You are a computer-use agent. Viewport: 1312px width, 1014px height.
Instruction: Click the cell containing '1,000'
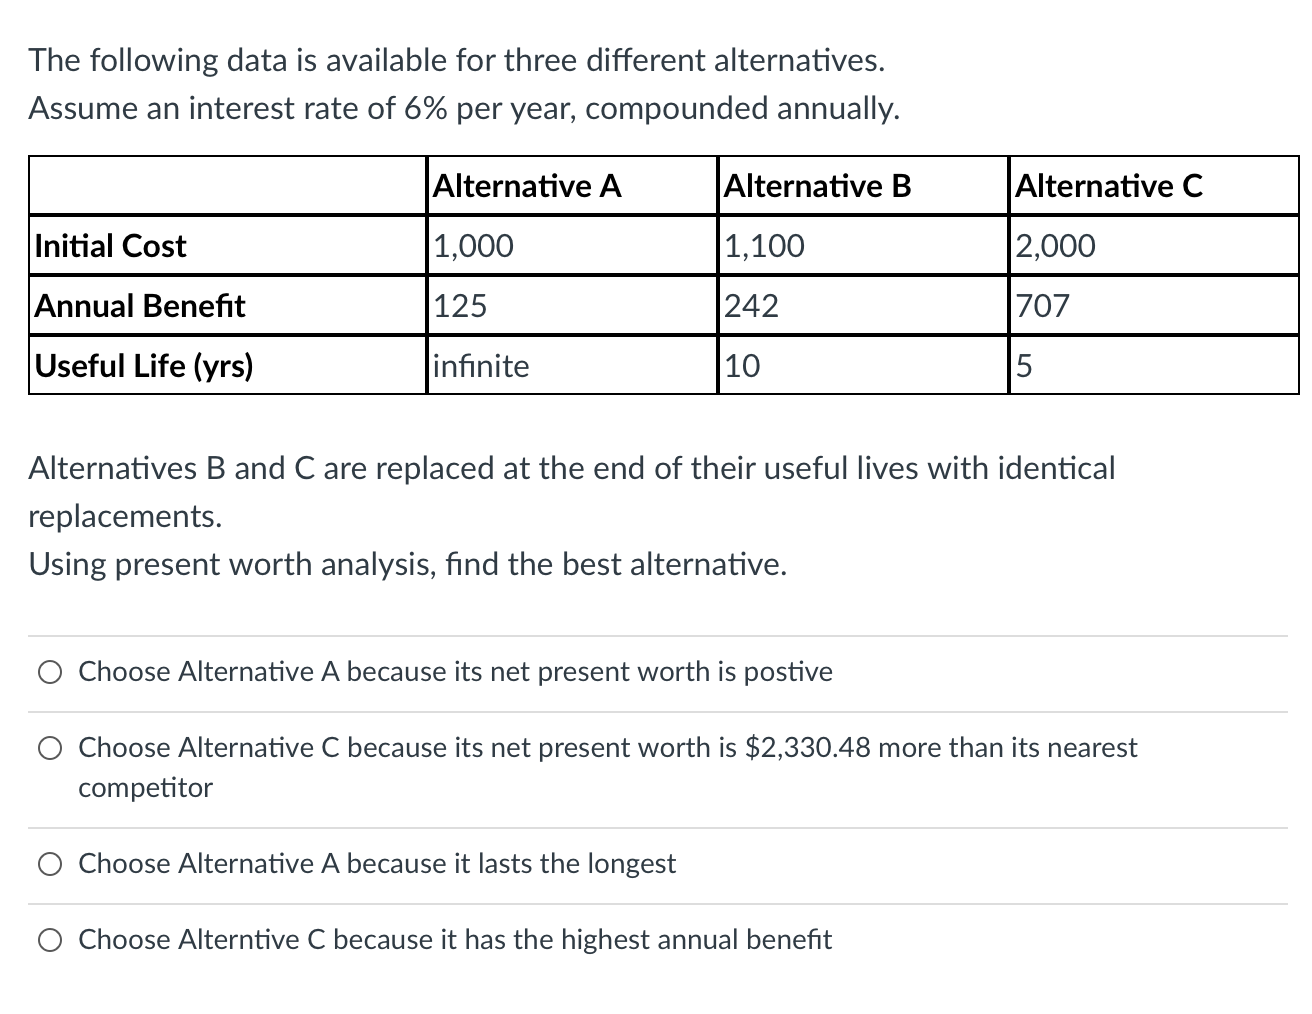(474, 246)
